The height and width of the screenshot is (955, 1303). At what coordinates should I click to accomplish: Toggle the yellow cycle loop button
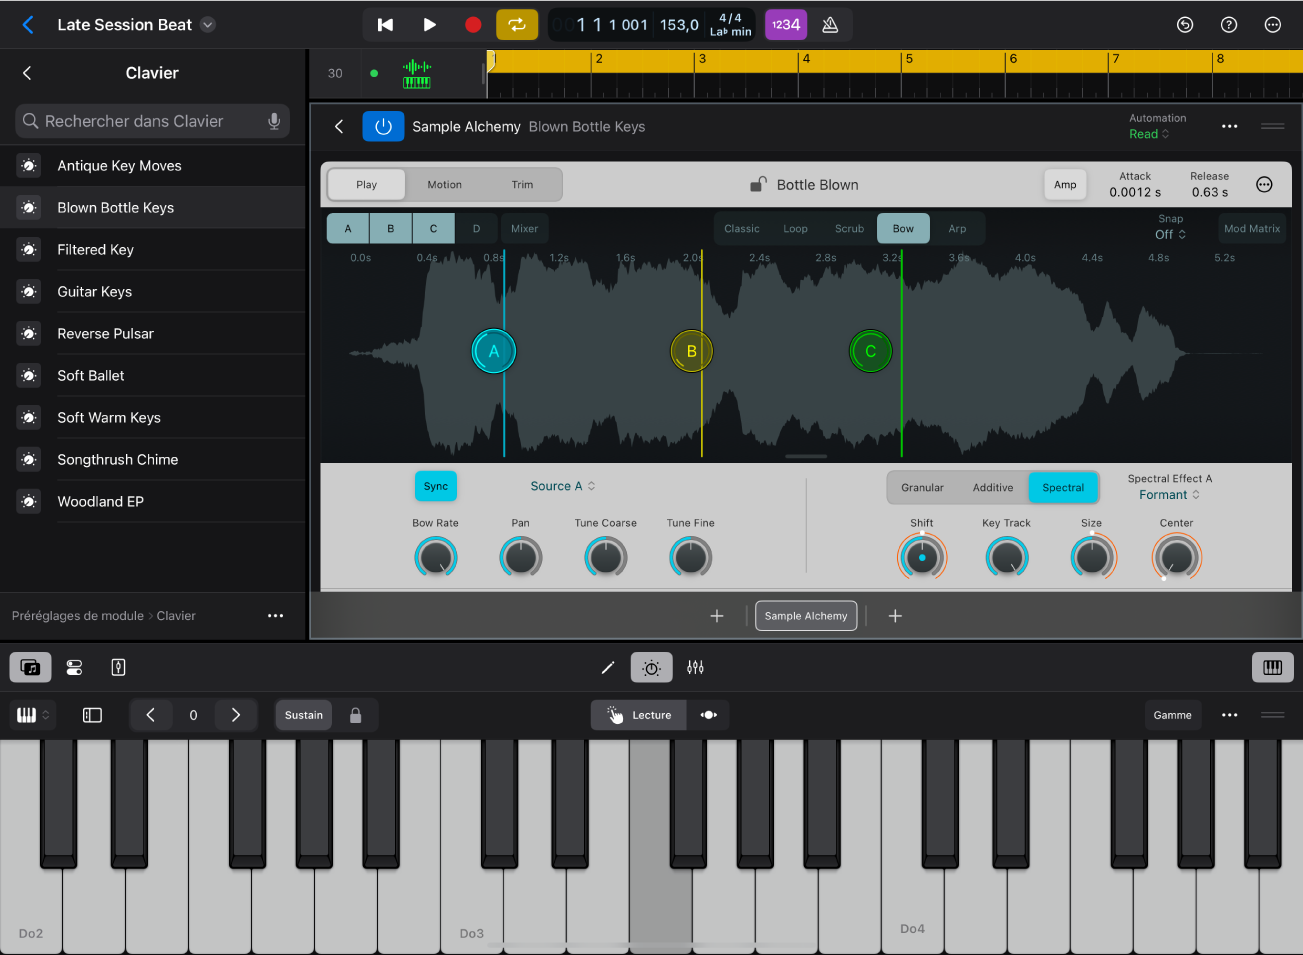tap(517, 25)
